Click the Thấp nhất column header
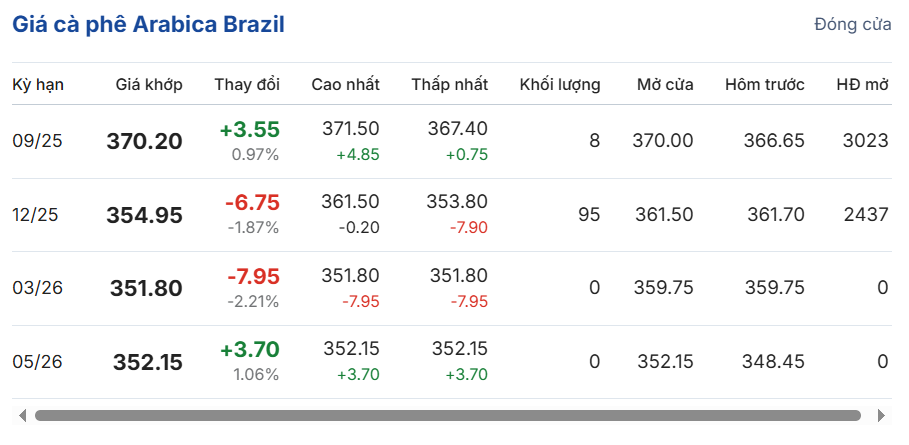The height and width of the screenshot is (445, 909). tap(450, 85)
